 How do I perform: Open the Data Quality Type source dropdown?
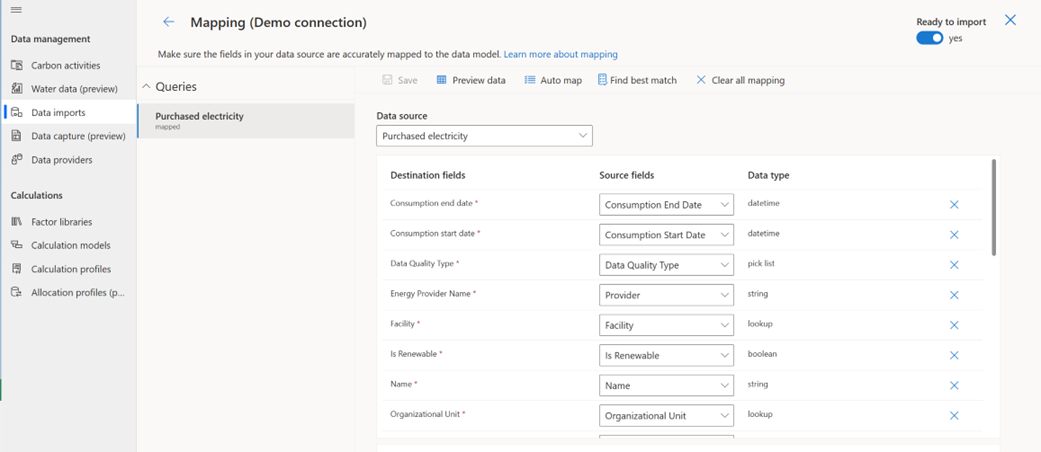[666, 265]
